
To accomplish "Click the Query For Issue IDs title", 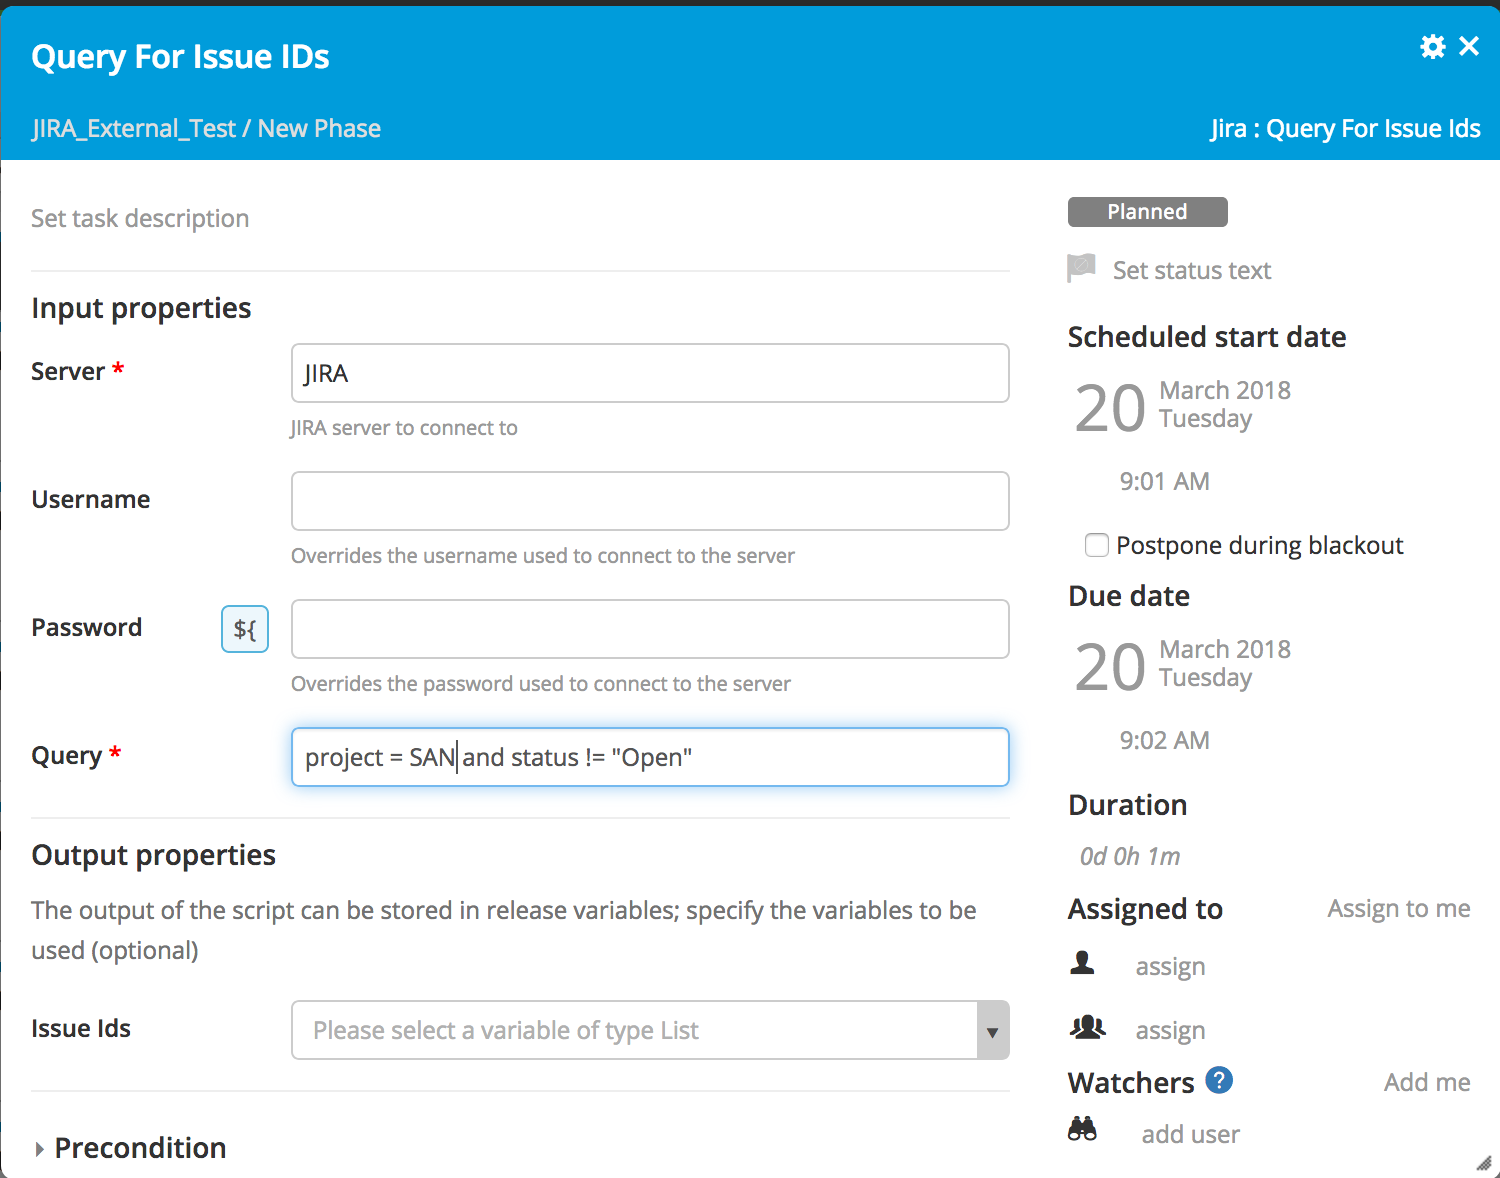I will pyautogui.click(x=180, y=57).
